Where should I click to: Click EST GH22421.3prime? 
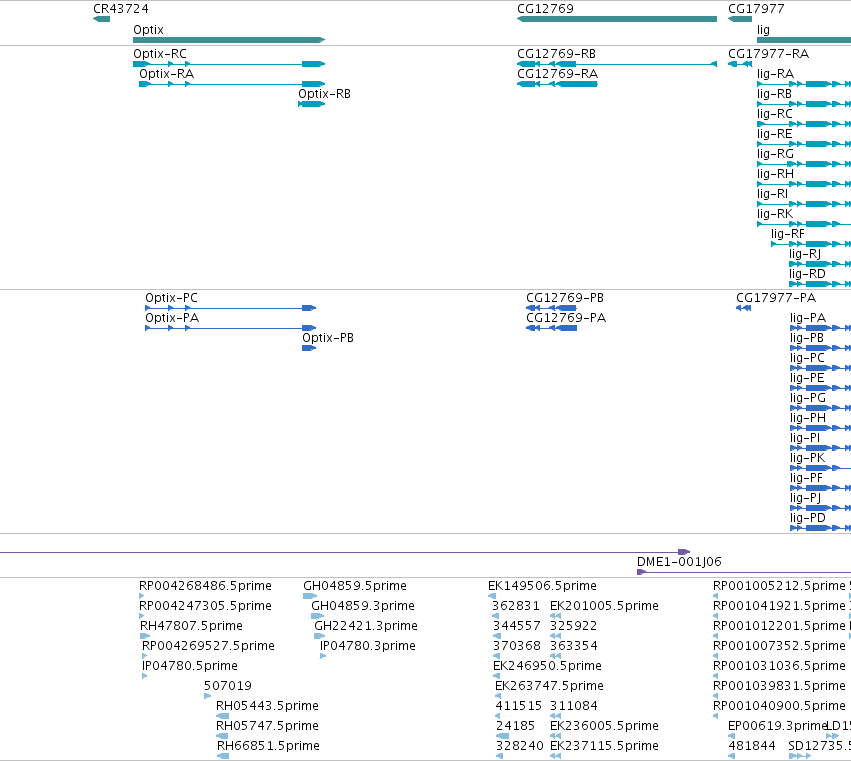tap(320, 636)
